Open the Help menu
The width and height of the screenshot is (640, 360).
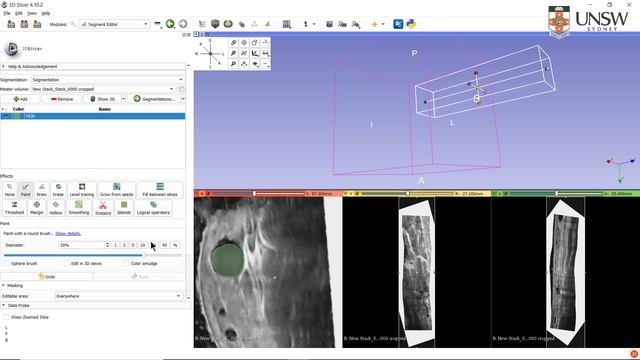click(x=45, y=13)
